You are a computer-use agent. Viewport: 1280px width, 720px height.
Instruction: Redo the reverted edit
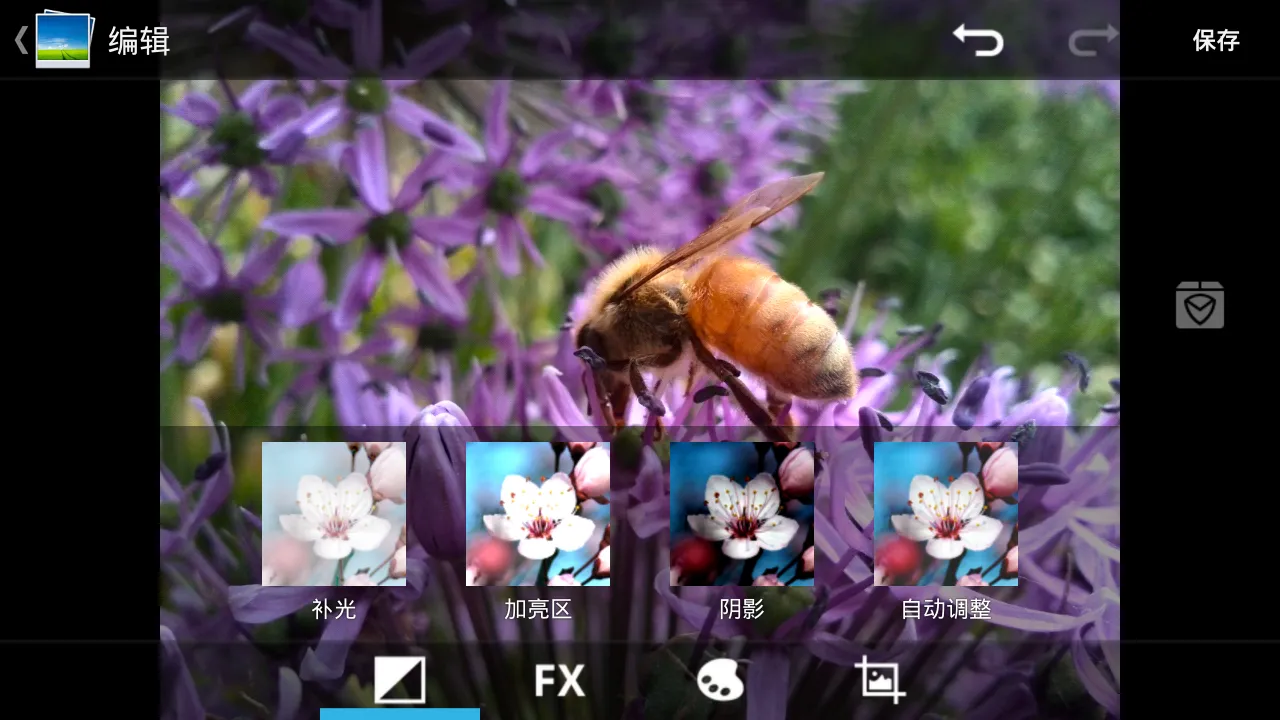point(1093,40)
